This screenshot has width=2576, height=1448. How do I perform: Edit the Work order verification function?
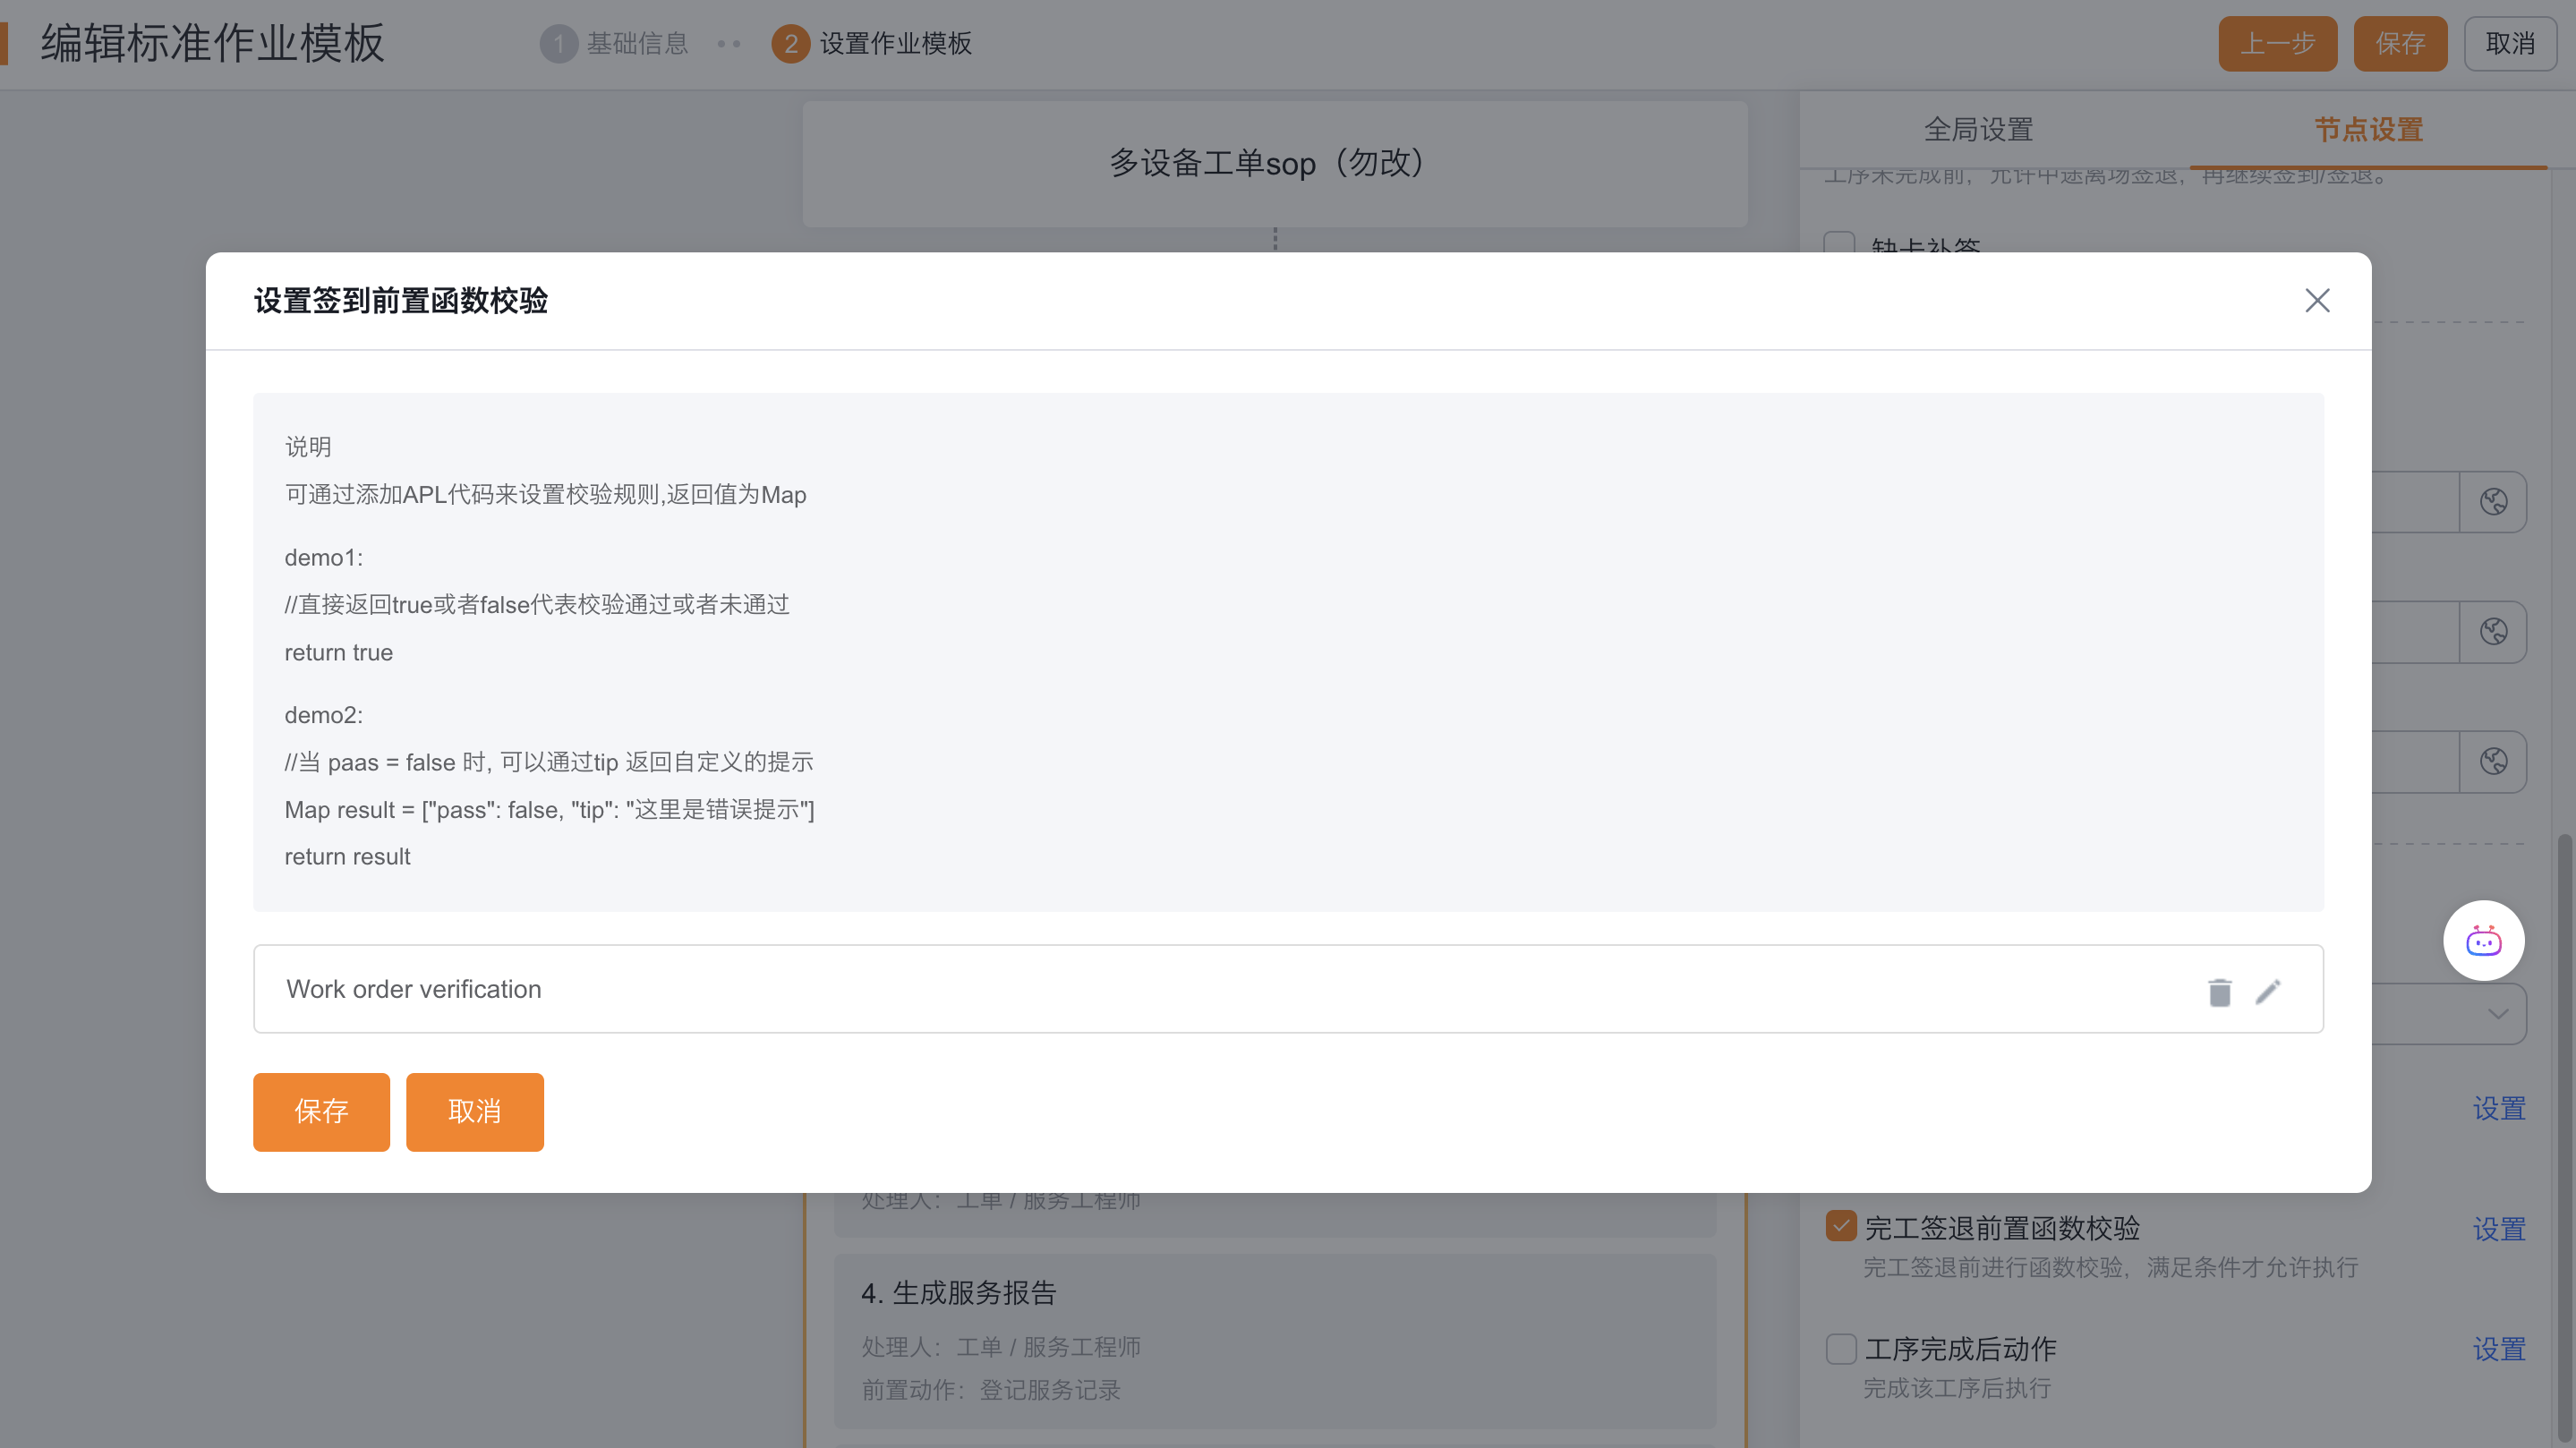click(x=2268, y=991)
